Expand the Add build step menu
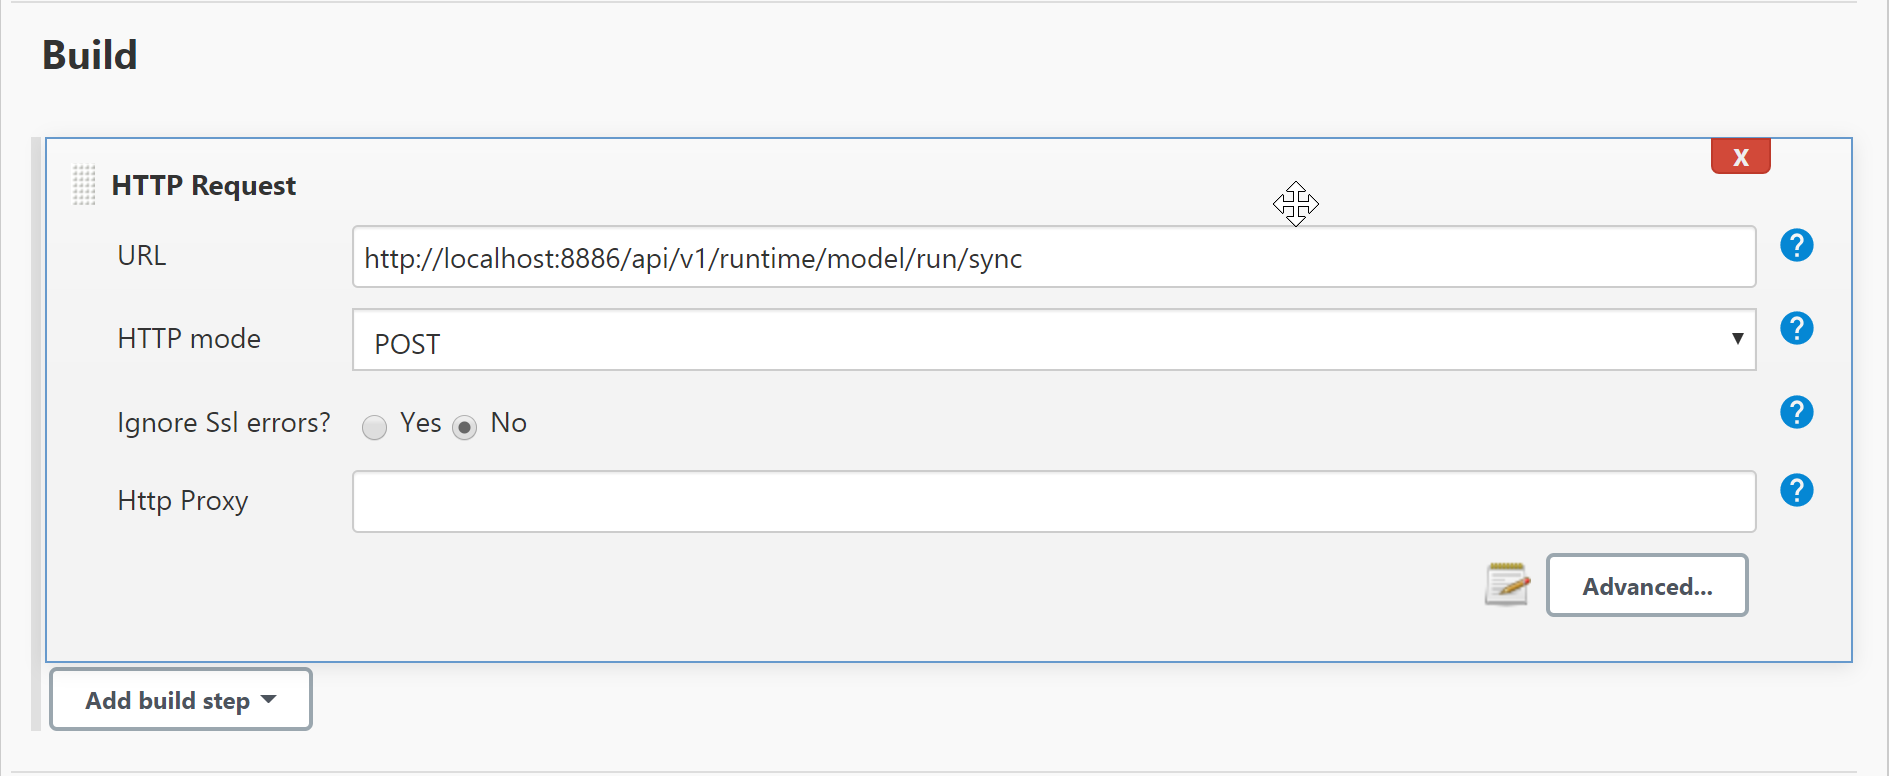This screenshot has width=1895, height=776. click(181, 700)
